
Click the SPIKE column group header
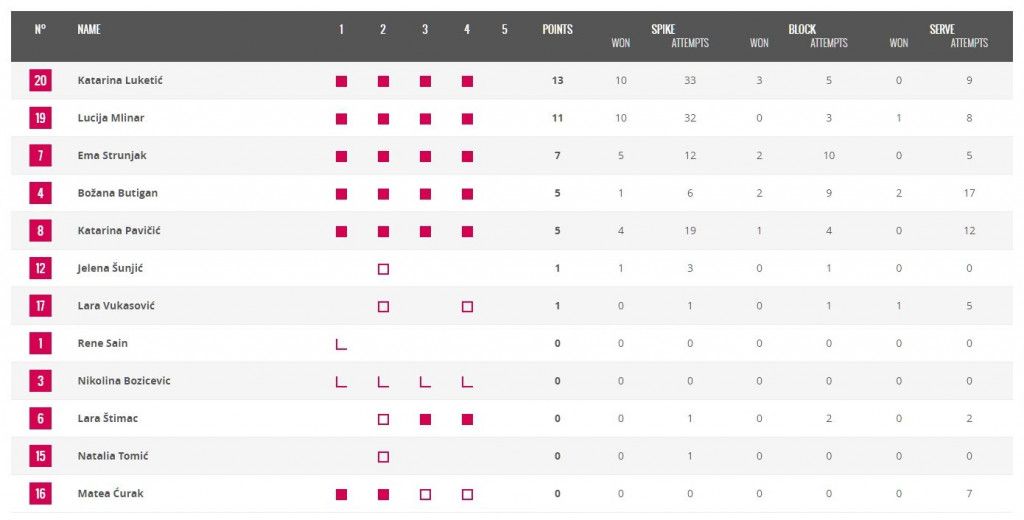tap(663, 29)
